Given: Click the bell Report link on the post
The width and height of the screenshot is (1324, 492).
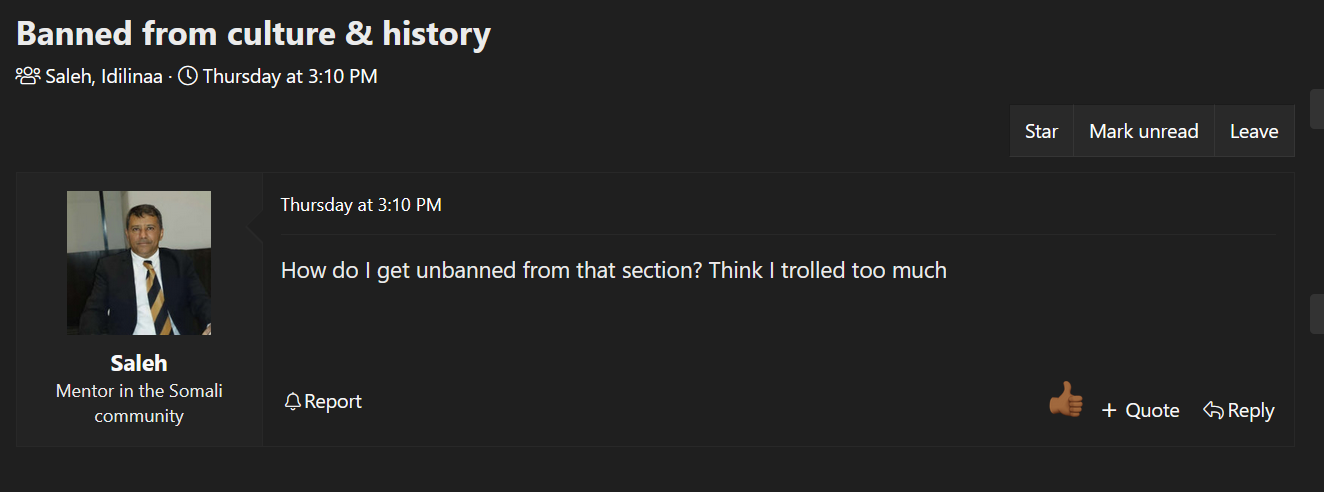Looking at the screenshot, I should [x=323, y=401].
